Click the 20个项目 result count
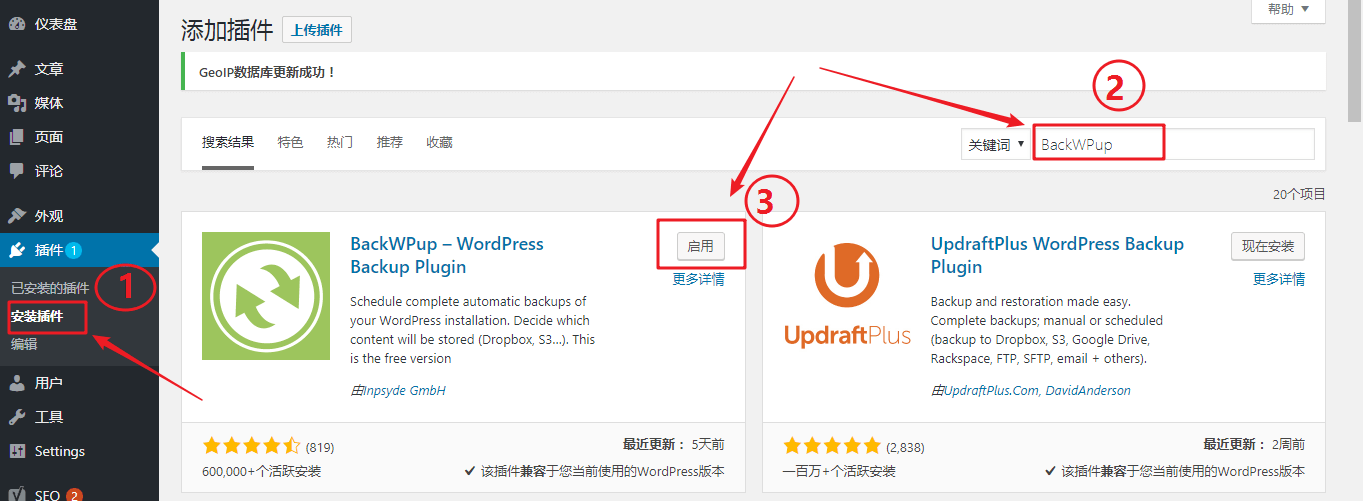 (1299, 194)
